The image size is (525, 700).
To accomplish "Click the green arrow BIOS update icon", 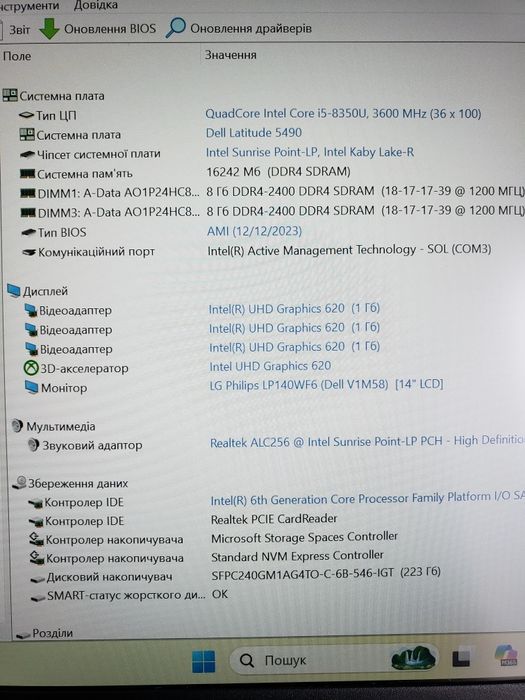I will 49,29.
